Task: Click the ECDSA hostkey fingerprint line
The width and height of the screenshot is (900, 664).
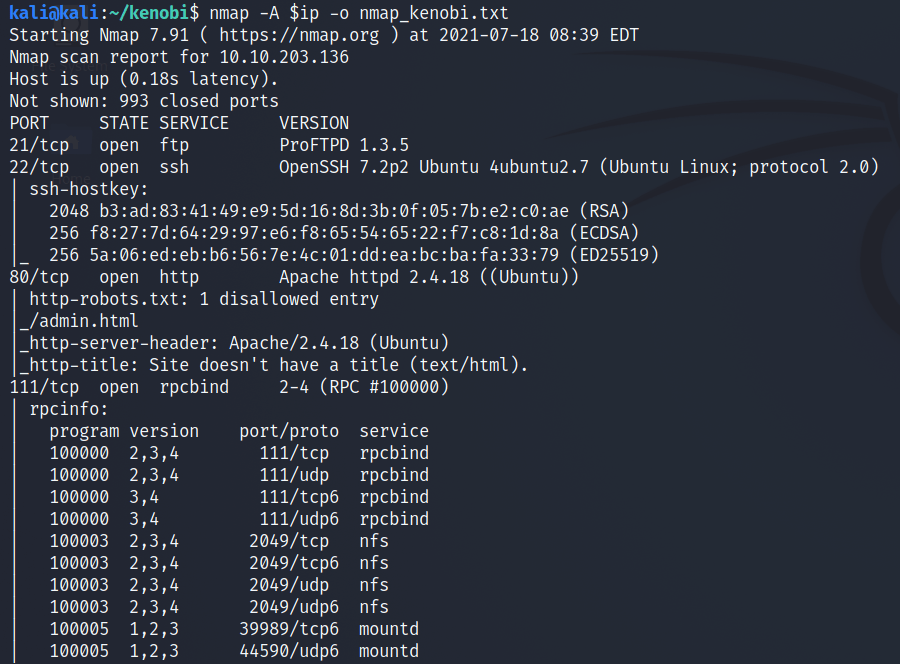Action: (344, 233)
